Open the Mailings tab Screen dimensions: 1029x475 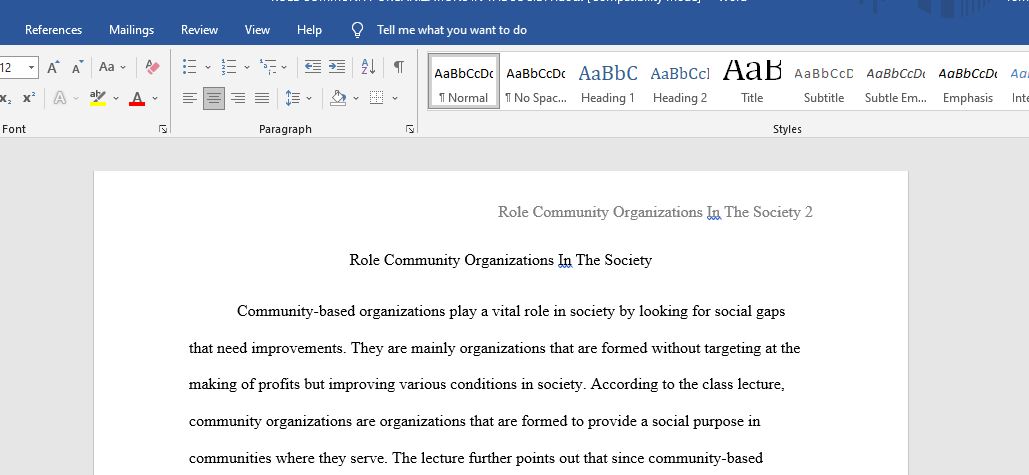click(x=132, y=30)
